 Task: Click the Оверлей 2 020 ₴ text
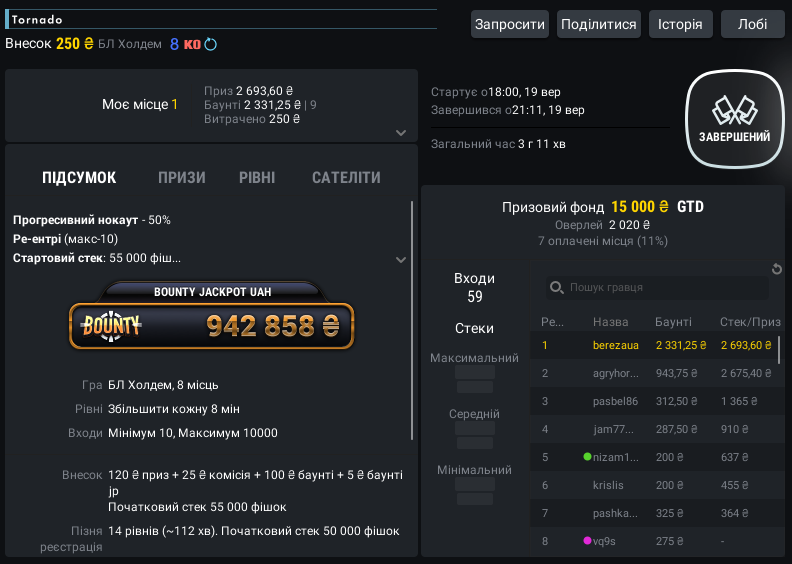click(602, 225)
